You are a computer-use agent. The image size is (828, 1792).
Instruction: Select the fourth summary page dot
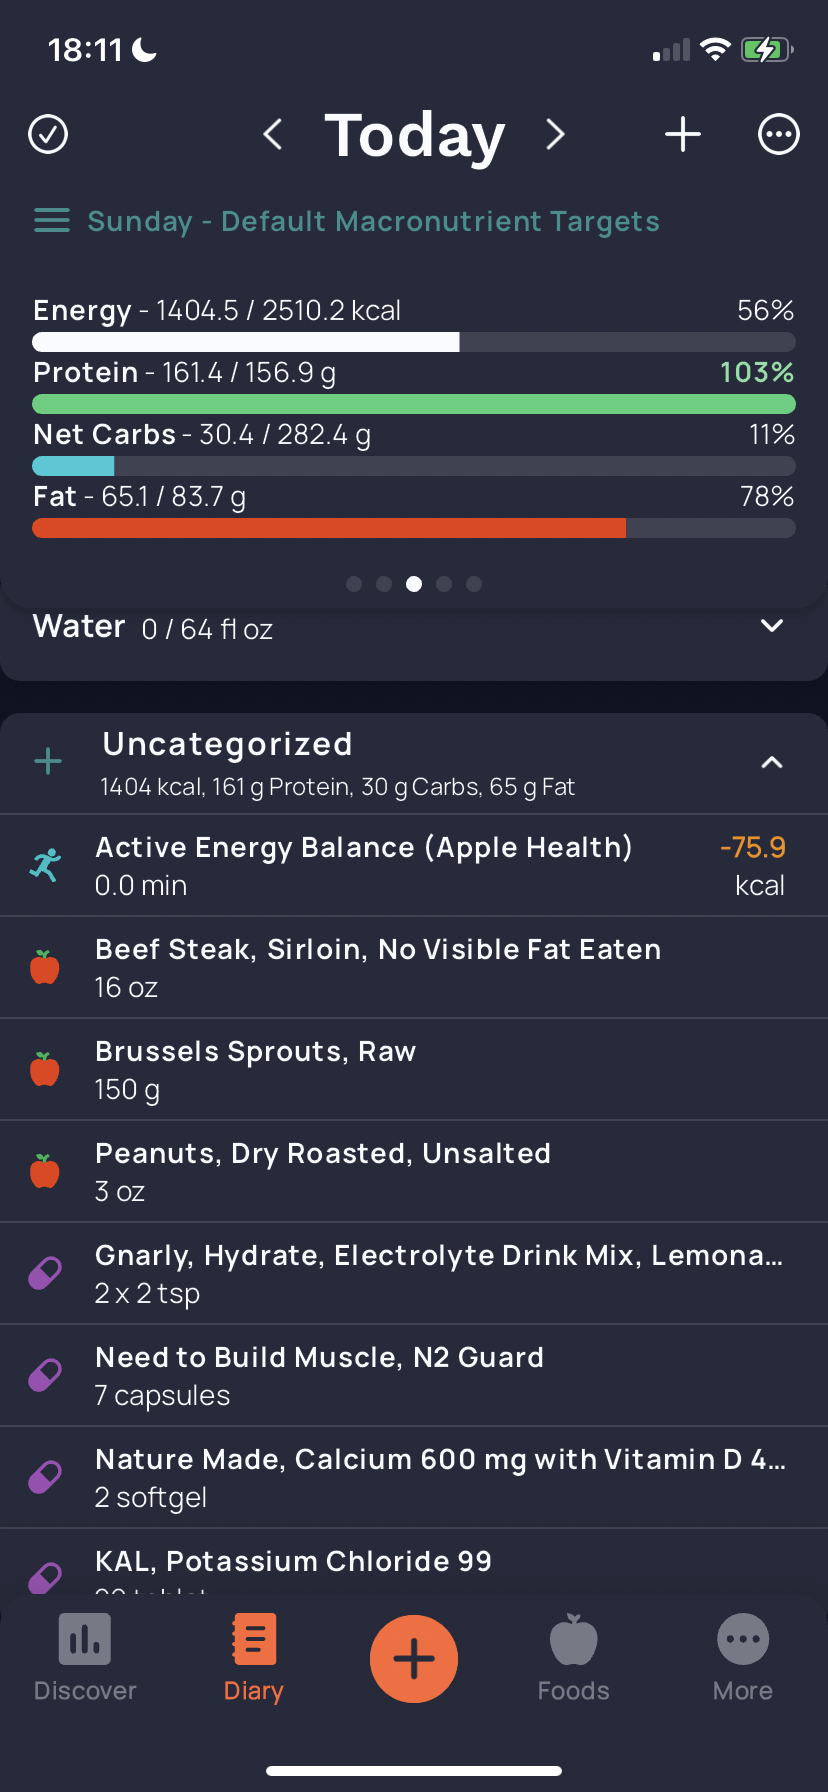coord(444,584)
